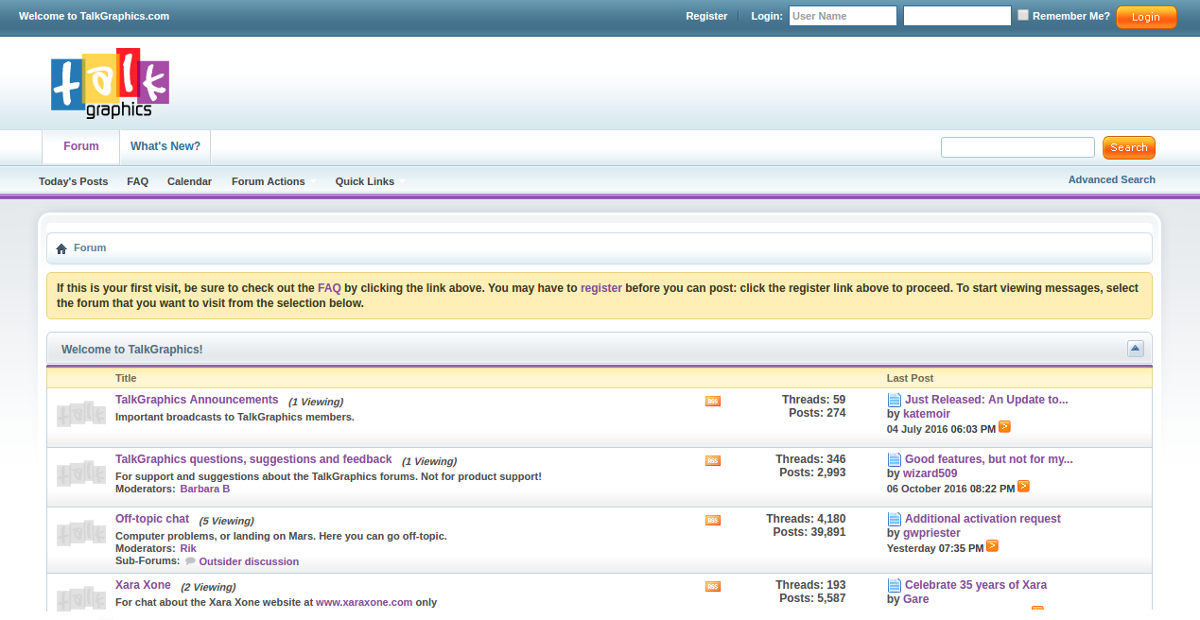
Task: Open the Advanced Search link
Action: click(x=1111, y=180)
